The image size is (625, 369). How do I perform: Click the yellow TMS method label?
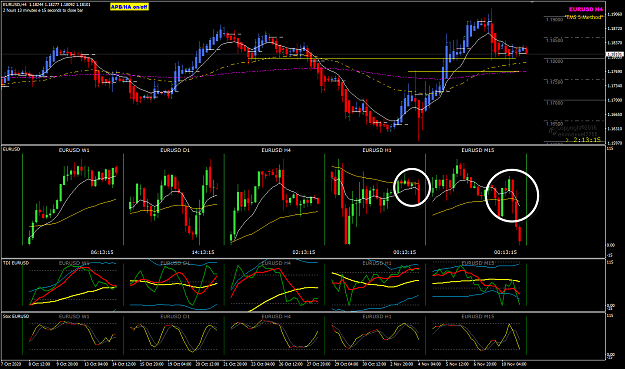tap(584, 17)
